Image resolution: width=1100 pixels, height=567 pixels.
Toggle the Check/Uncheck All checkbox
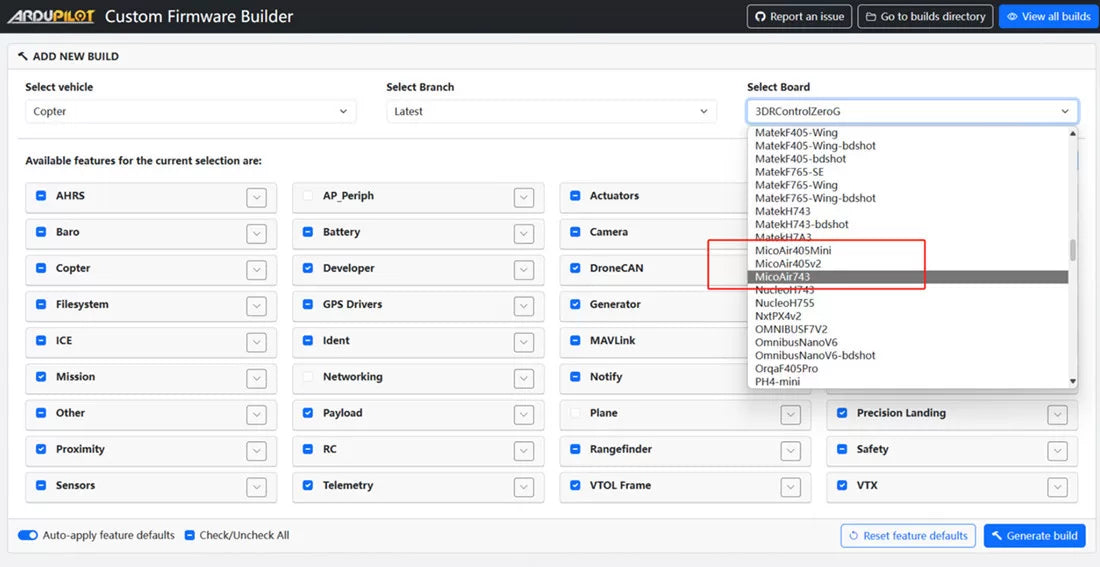point(190,536)
